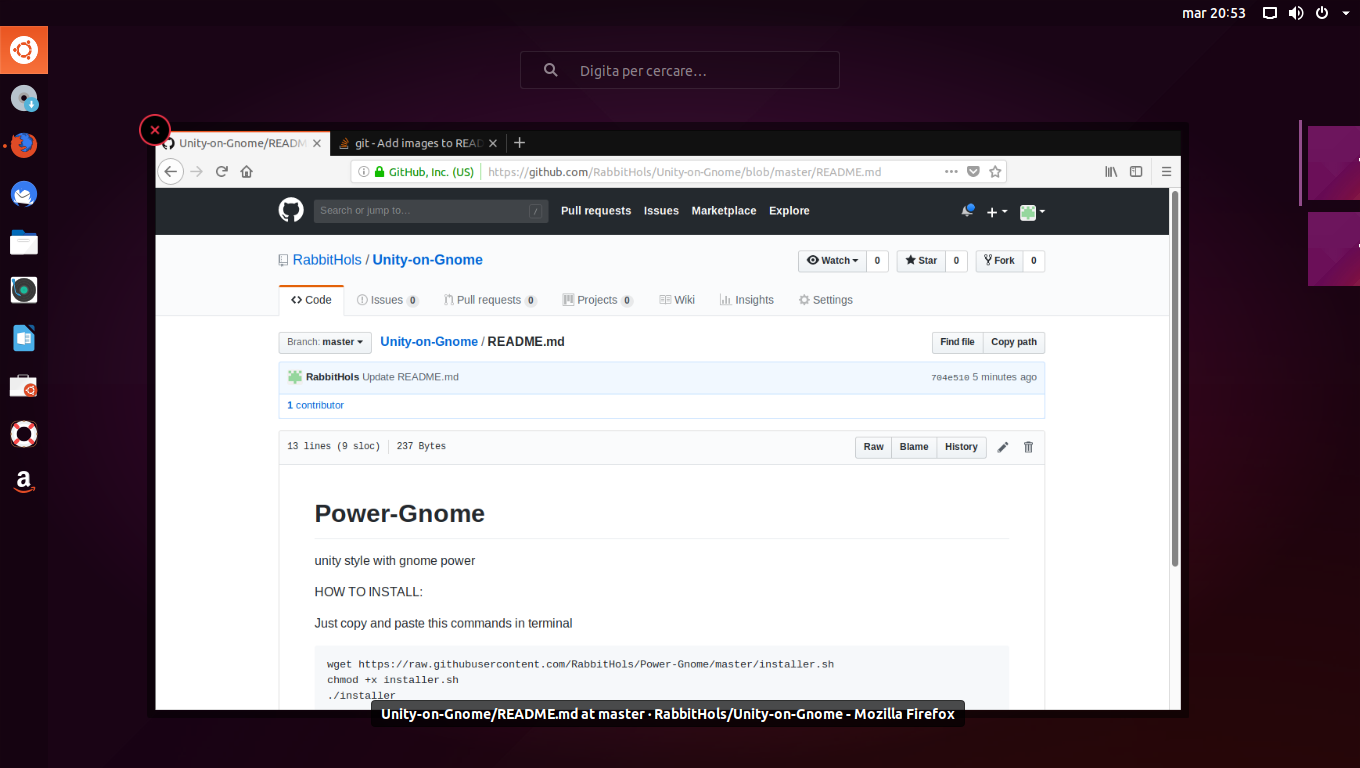Click Explore in GitHub header
The image size is (1360, 768).
click(789, 211)
